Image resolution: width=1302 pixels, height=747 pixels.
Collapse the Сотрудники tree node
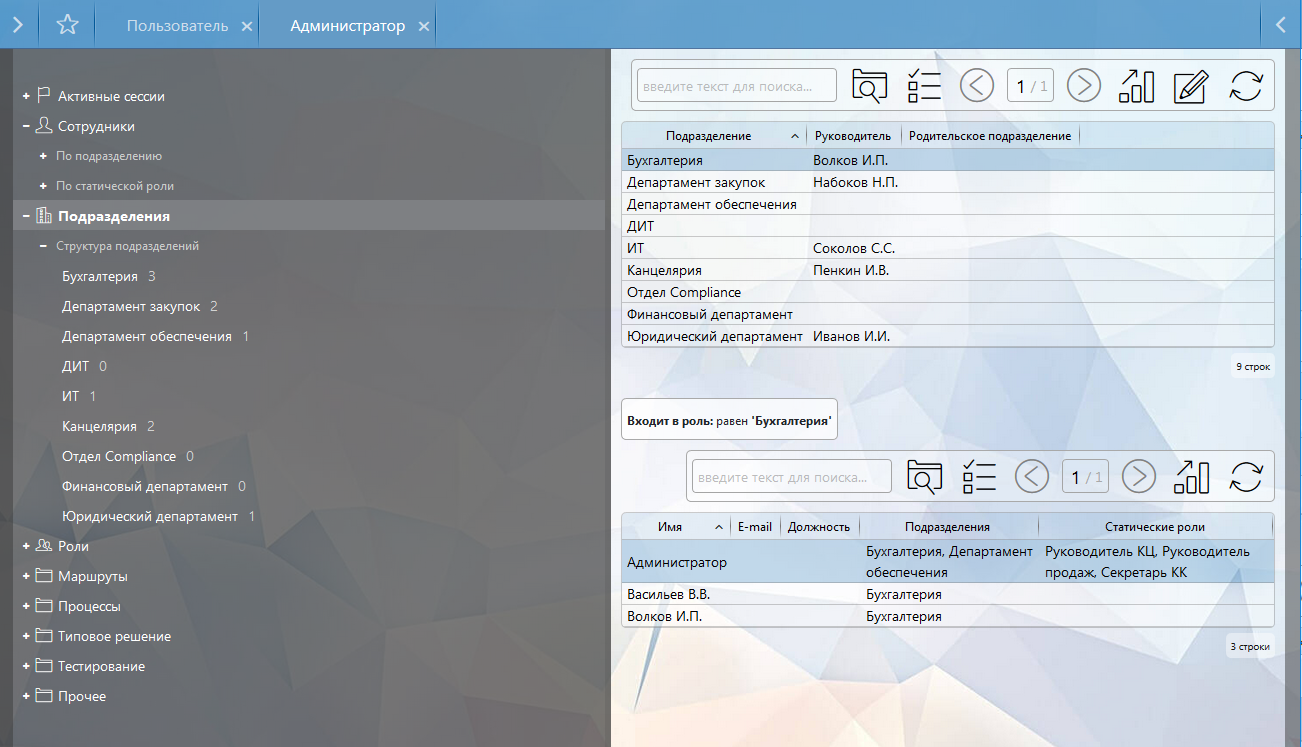[26, 126]
